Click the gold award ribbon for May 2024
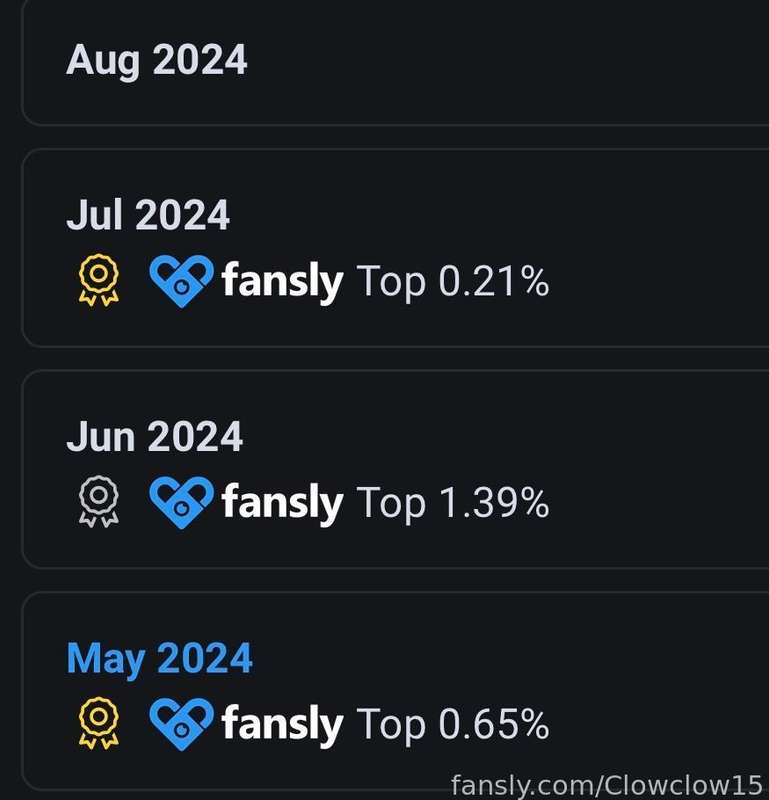769x800 pixels. pos(98,723)
